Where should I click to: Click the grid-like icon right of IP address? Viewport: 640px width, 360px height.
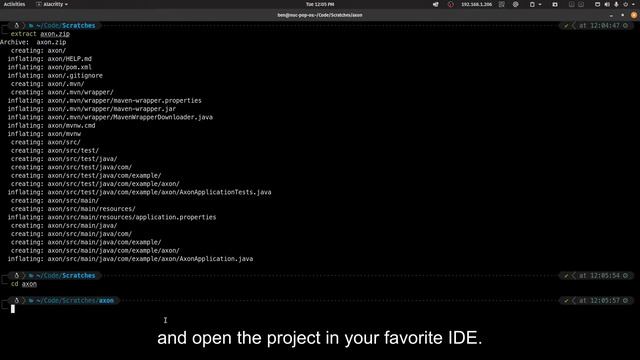(x=502, y=4)
